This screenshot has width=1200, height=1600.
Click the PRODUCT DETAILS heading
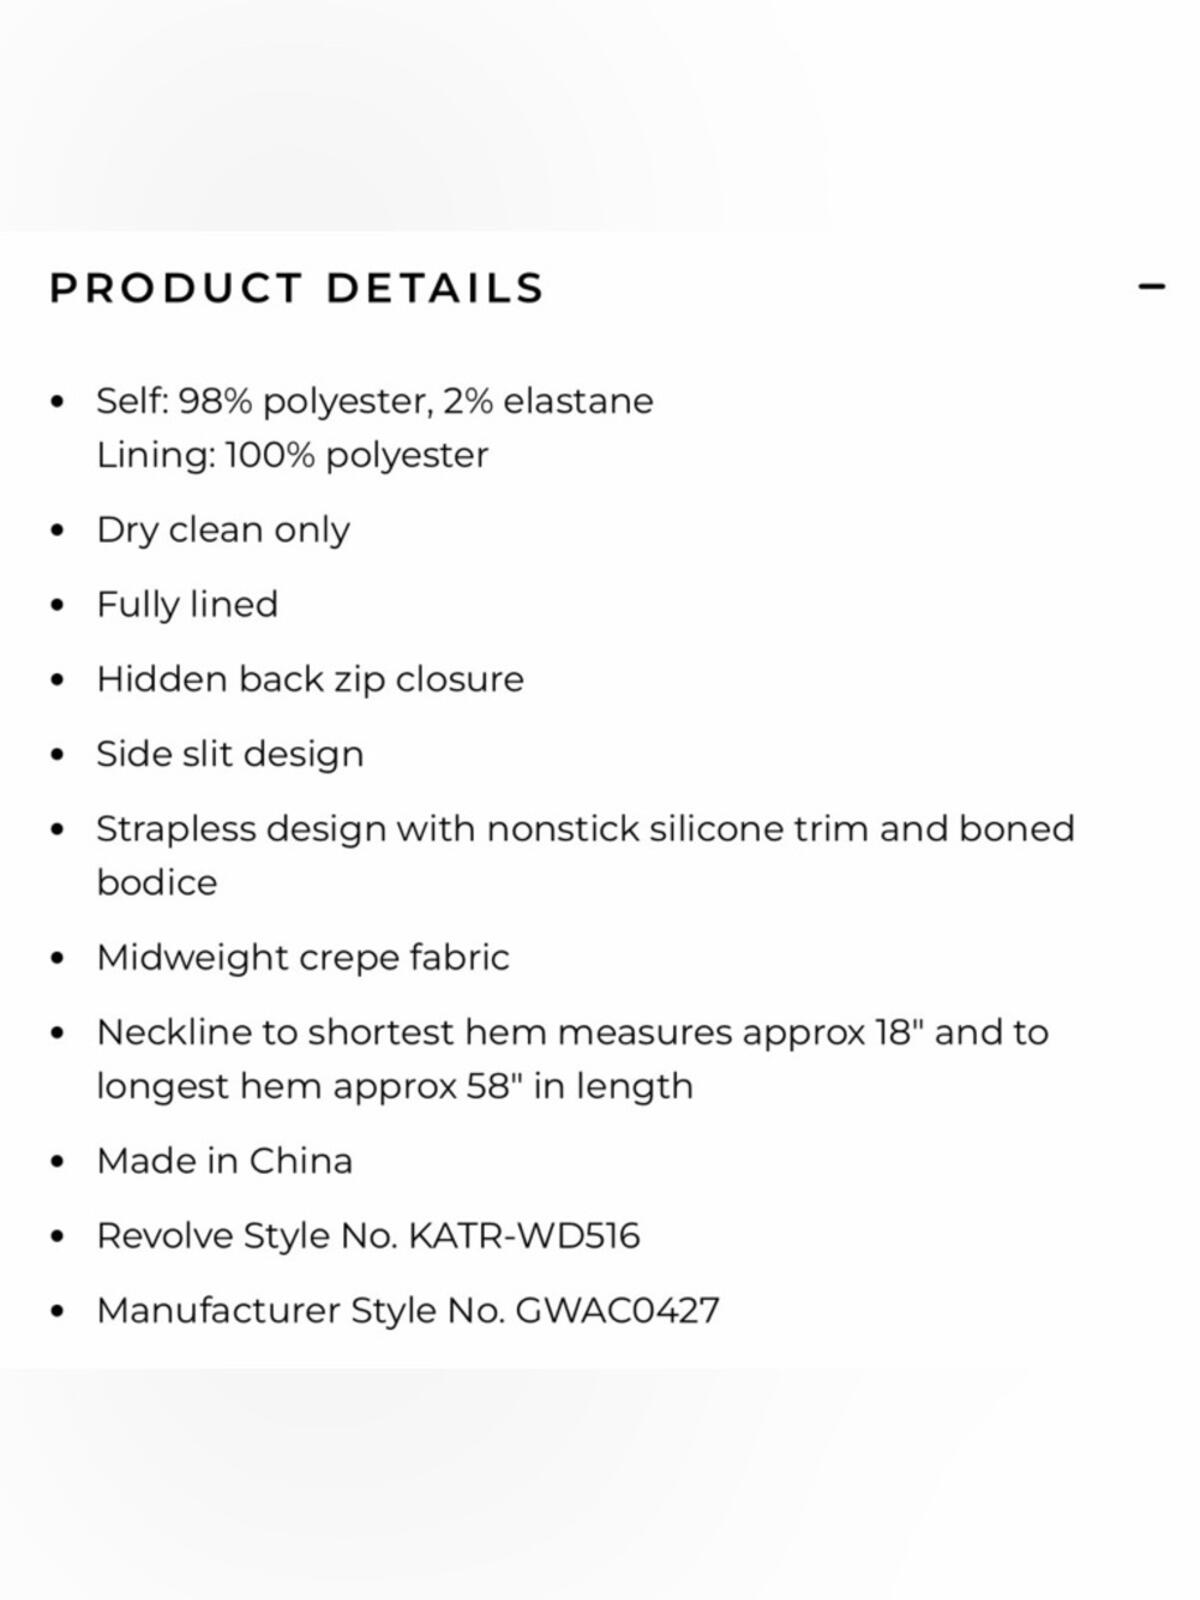point(297,288)
